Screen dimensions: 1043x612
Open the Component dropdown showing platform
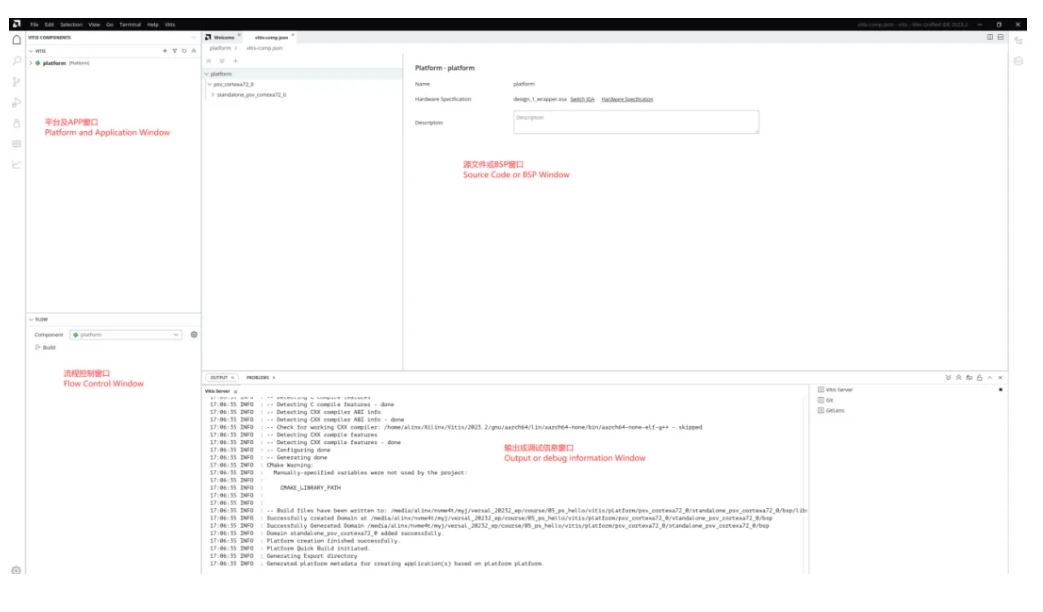tap(125, 334)
